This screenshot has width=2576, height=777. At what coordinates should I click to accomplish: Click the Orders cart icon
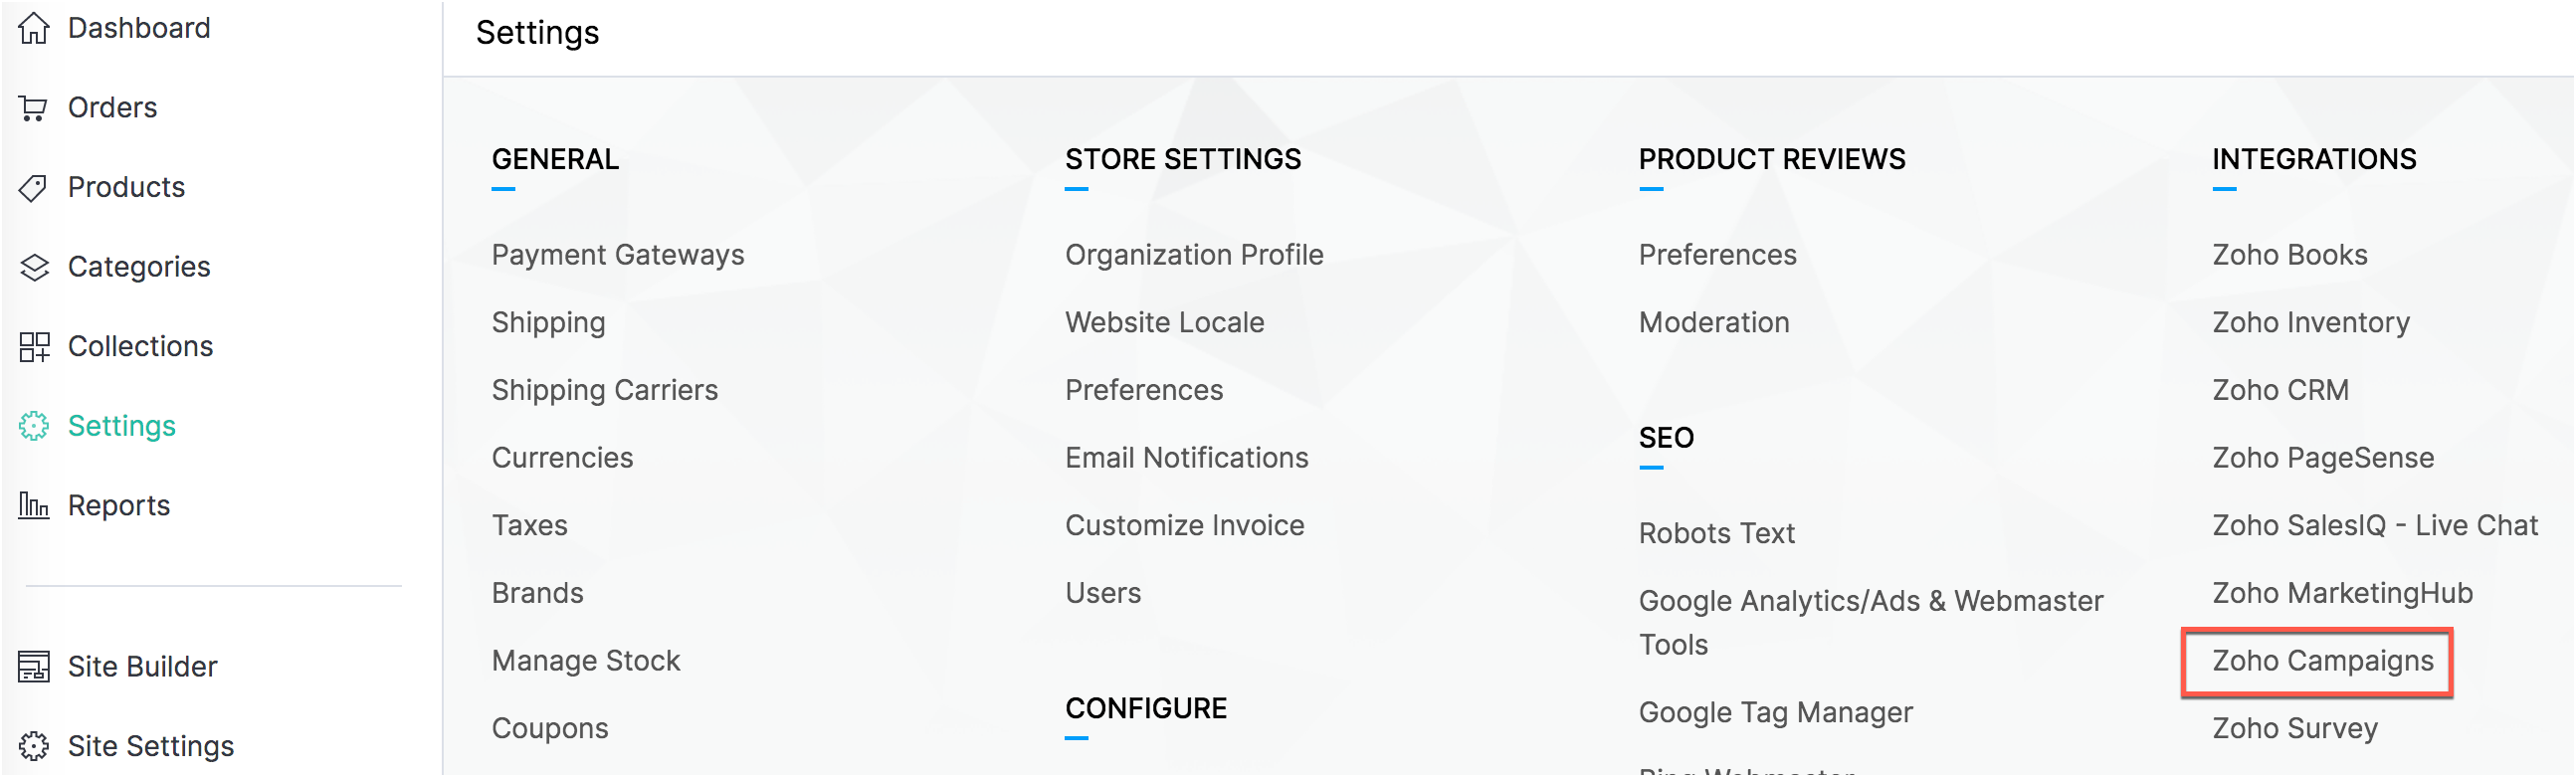point(34,107)
